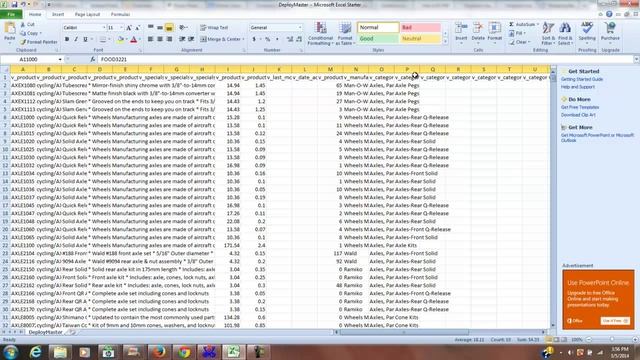Apply the Neutral cell style
The image size is (640, 360).
(420, 38)
